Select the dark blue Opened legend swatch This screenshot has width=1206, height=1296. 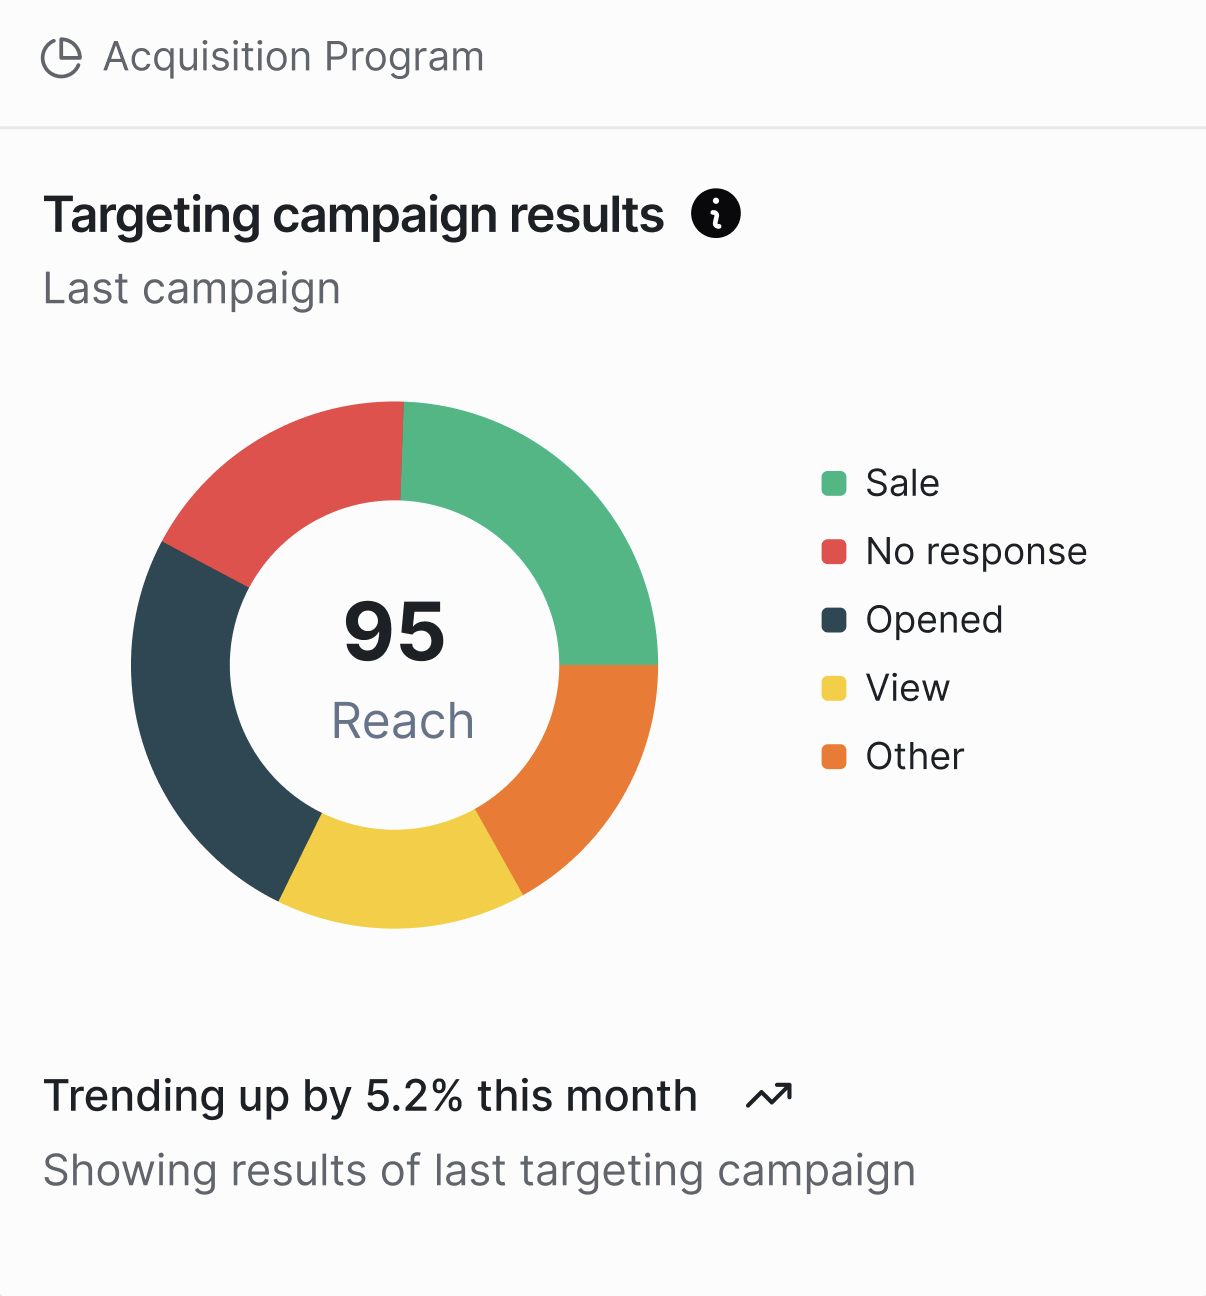834,620
